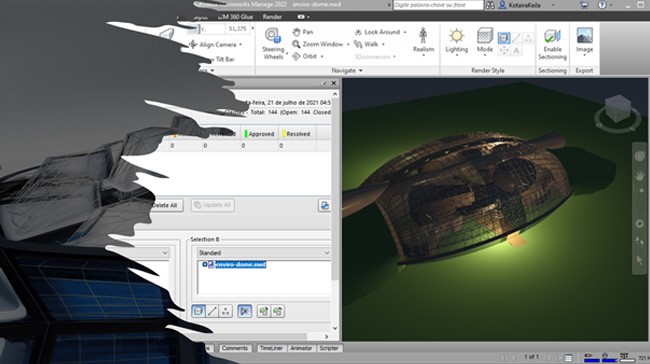Click the Resolved column header
Viewport: 650px width, 364px height.
pyautogui.click(x=296, y=134)
